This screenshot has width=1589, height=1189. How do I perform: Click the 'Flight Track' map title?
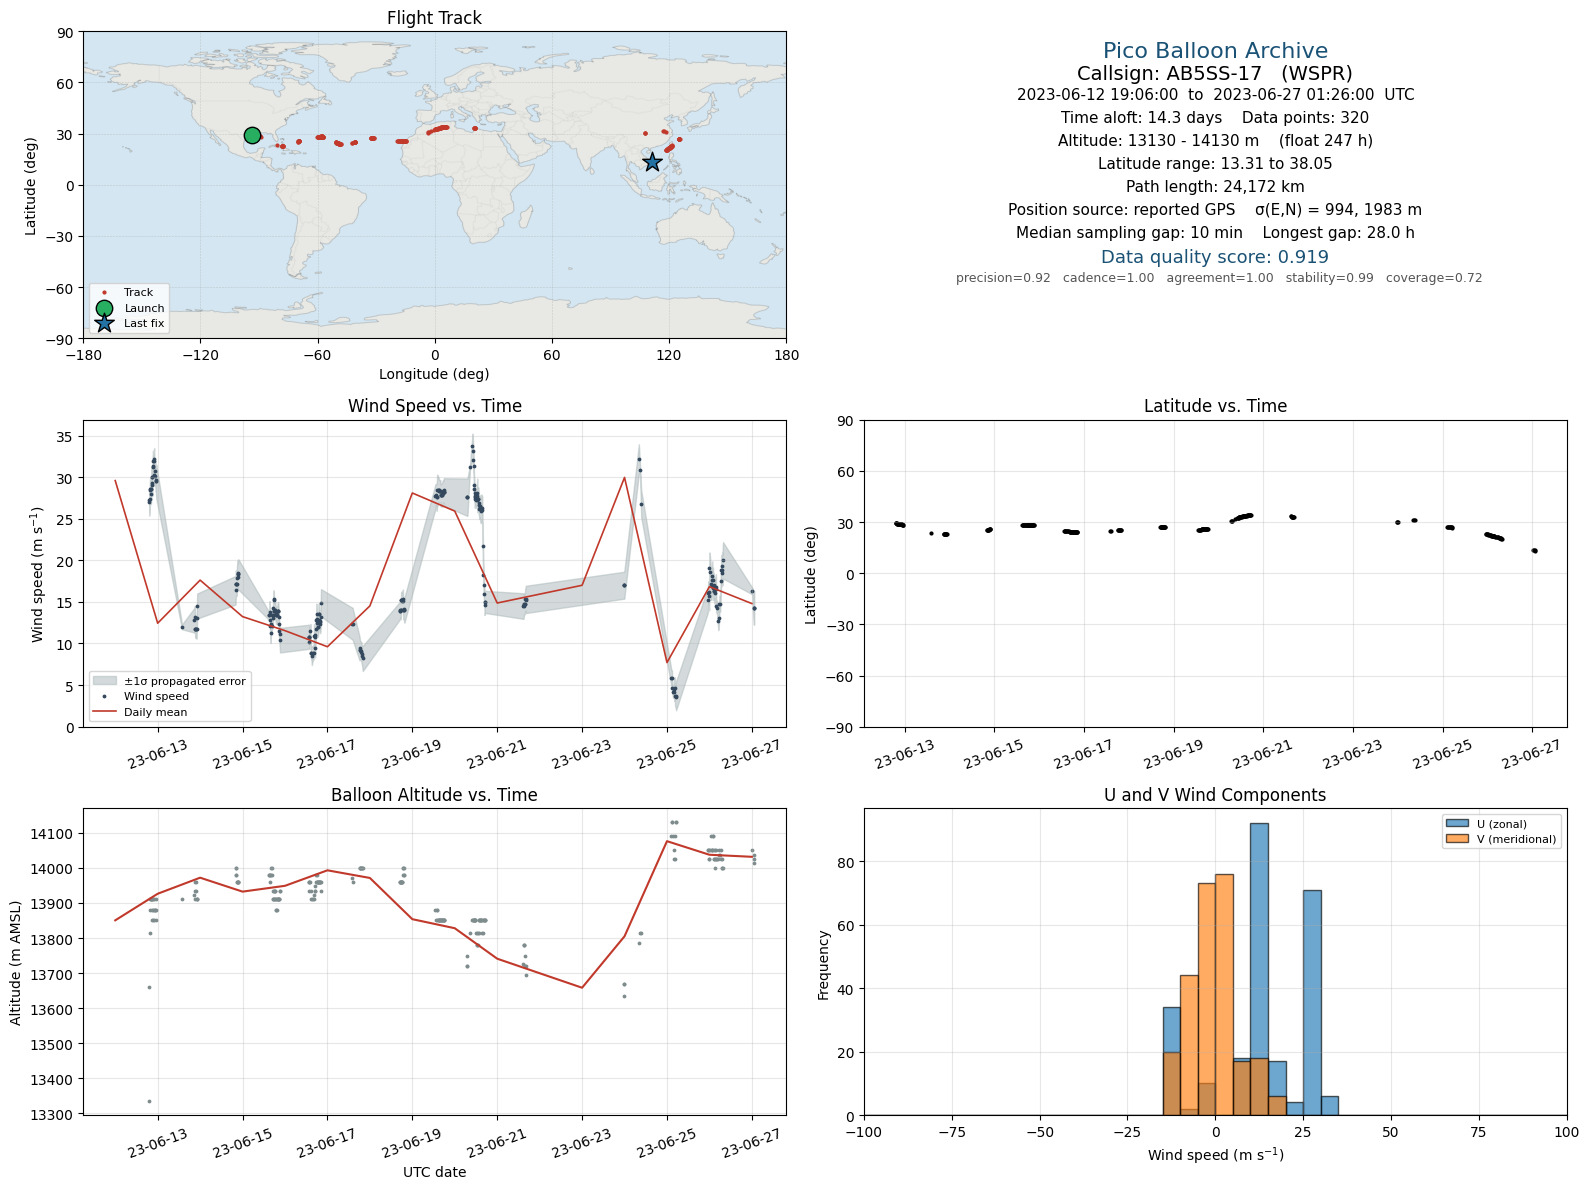tap(434, 18)
